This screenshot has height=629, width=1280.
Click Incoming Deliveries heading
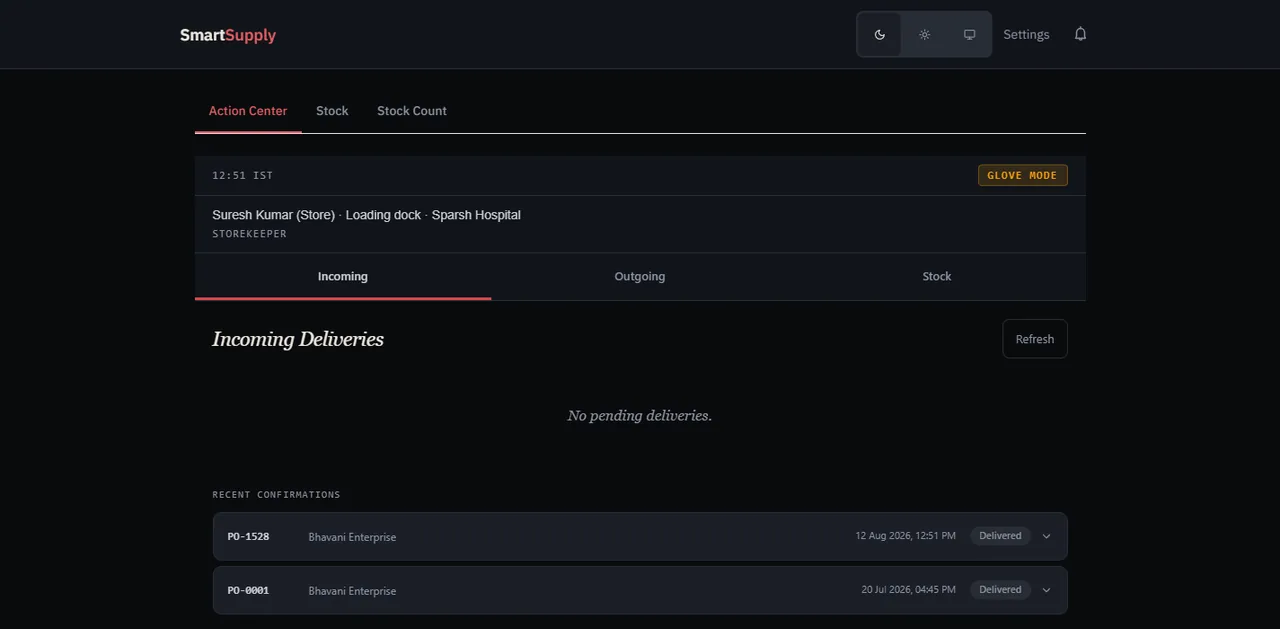298,339
